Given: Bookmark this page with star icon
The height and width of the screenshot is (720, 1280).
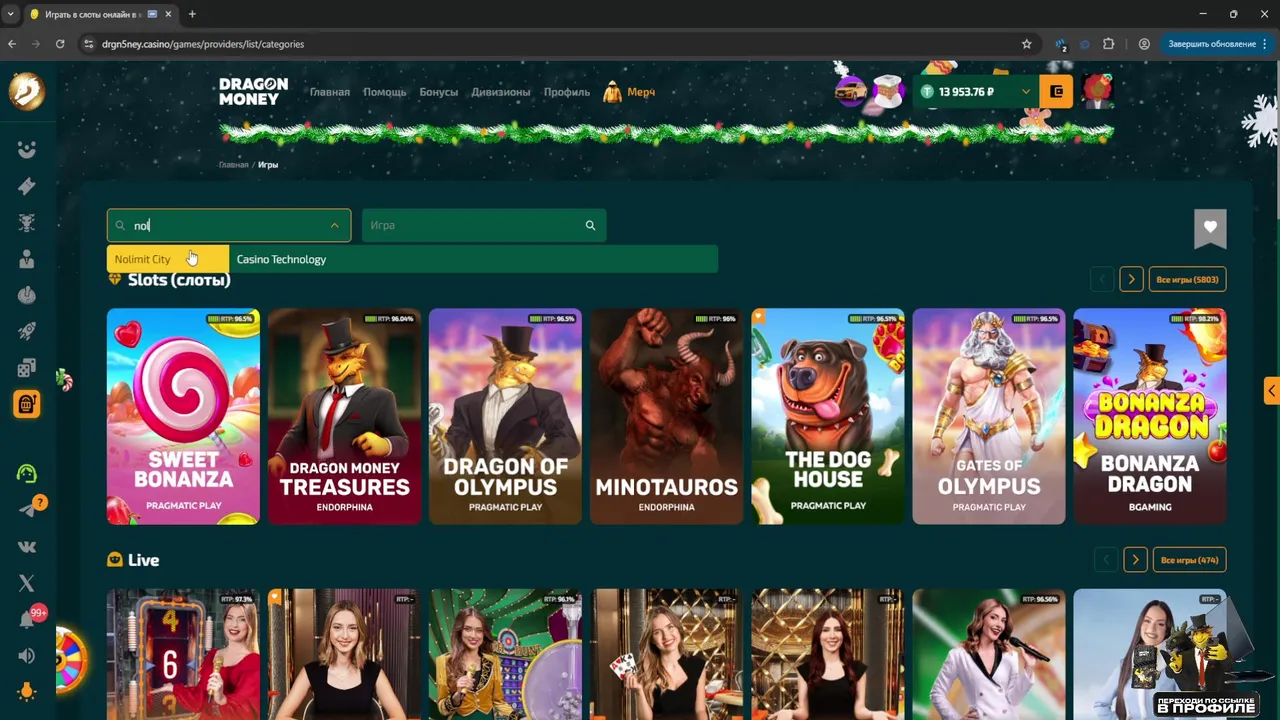Looking at the screenshot, I should tap(1026, 44).
